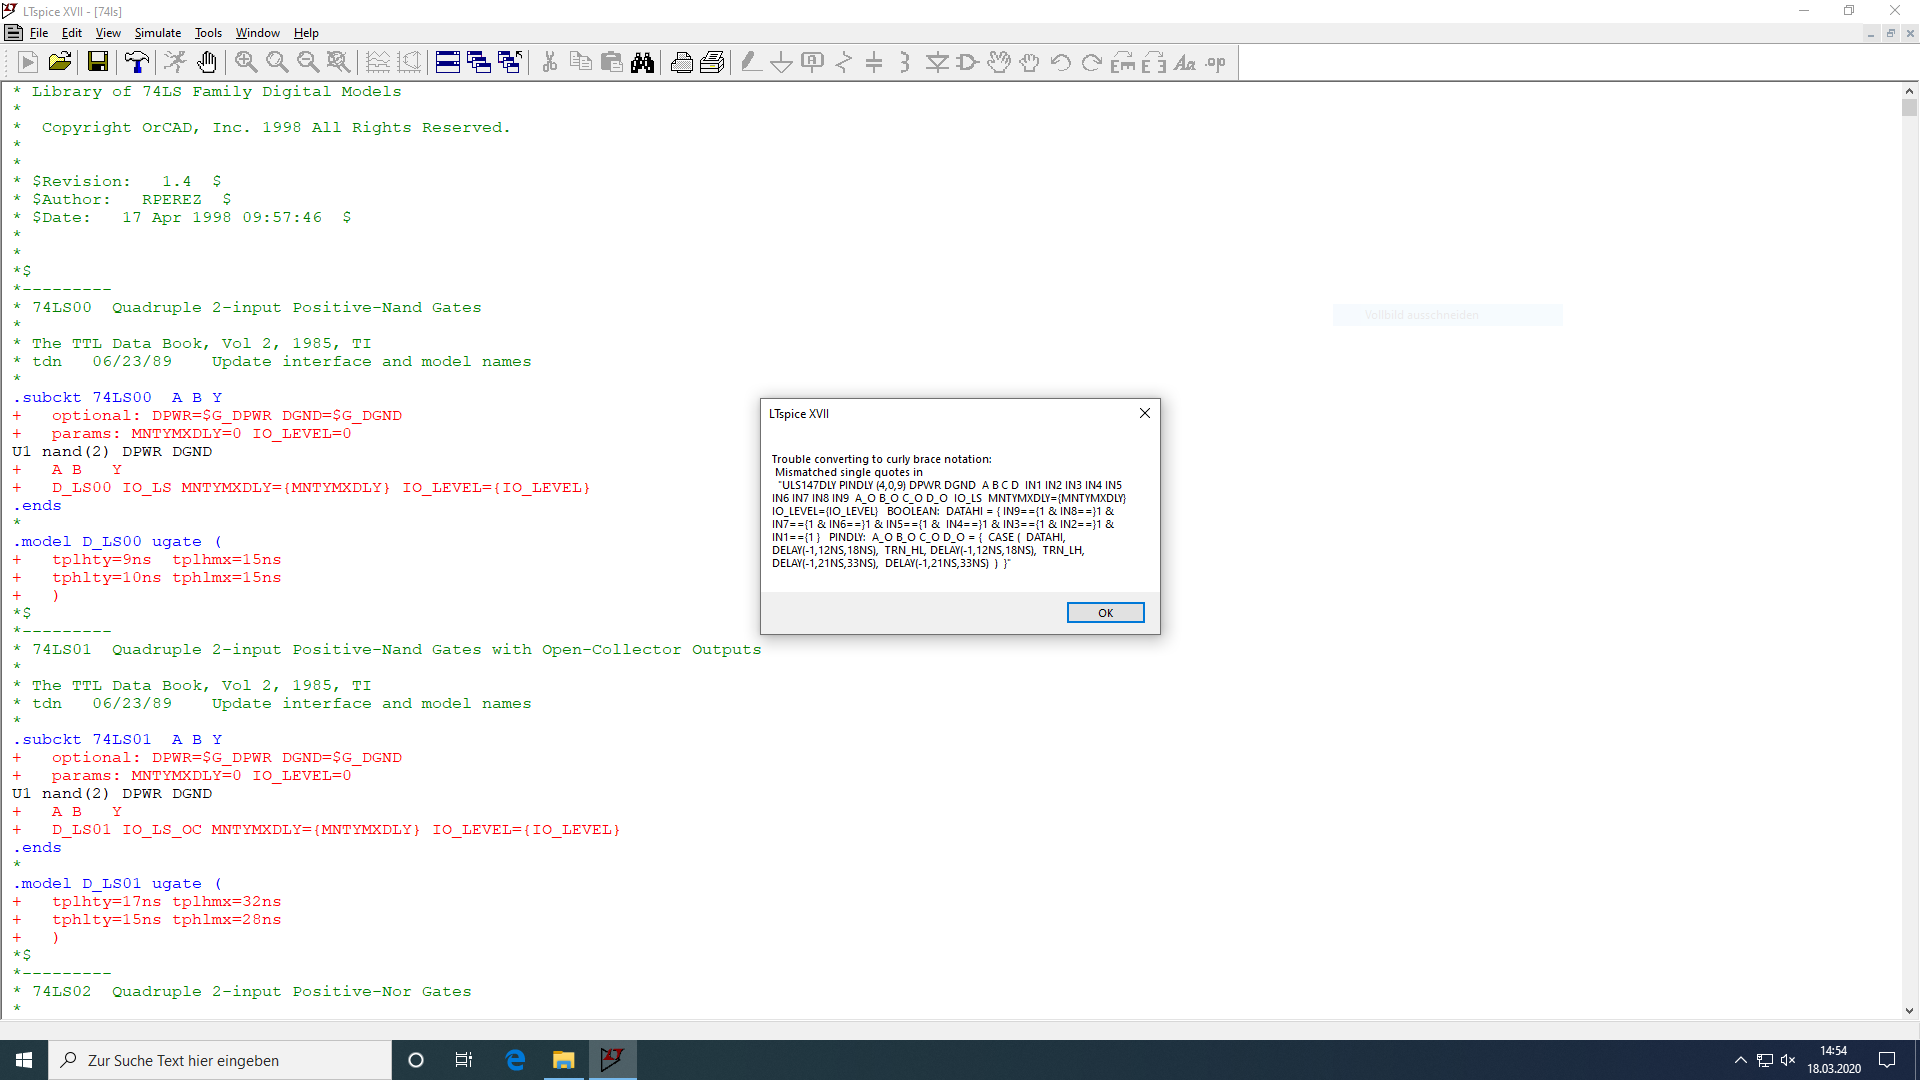This screenshot has width=1920, height=1080.
Task: Click the Print icon
Action: click(x=712, y=63)
